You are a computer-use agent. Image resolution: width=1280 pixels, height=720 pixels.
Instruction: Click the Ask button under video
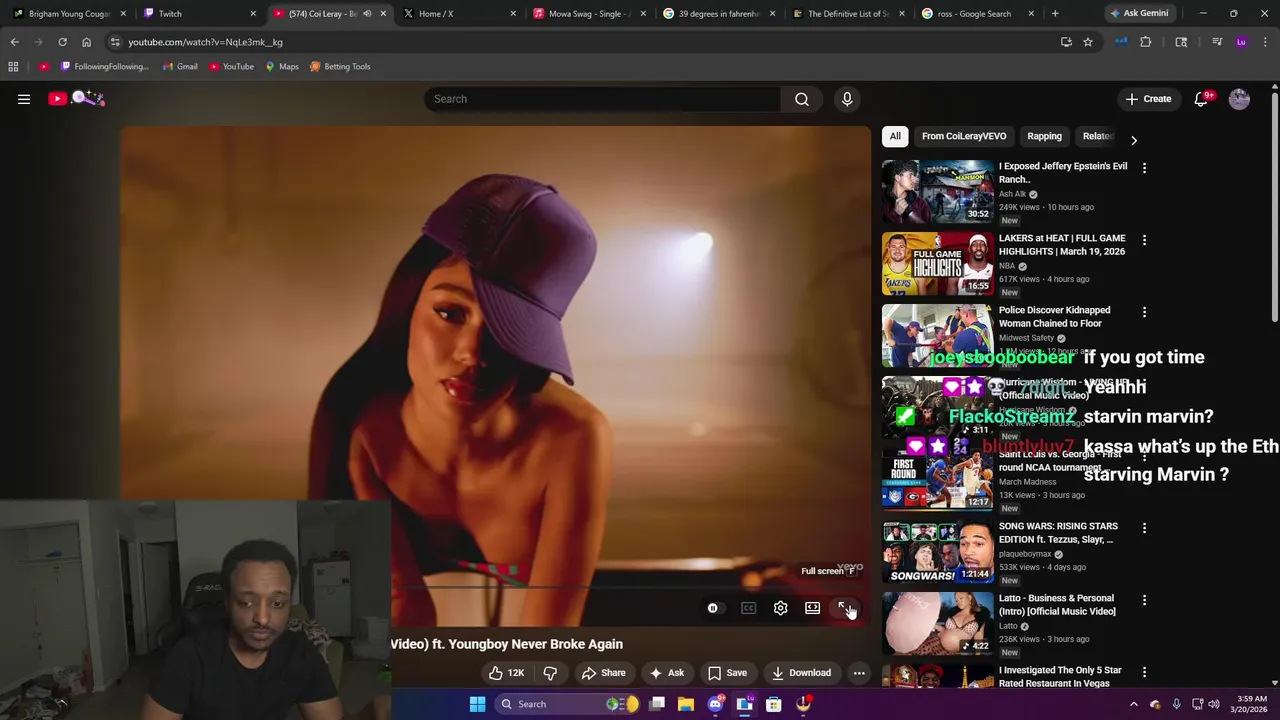coord(666,673)
